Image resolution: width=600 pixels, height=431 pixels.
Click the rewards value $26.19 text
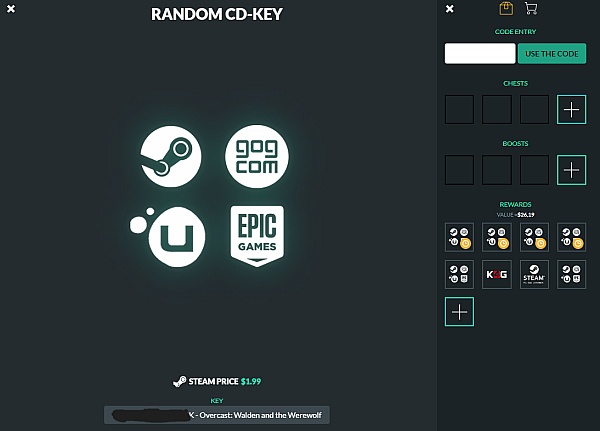click(515, 215)
